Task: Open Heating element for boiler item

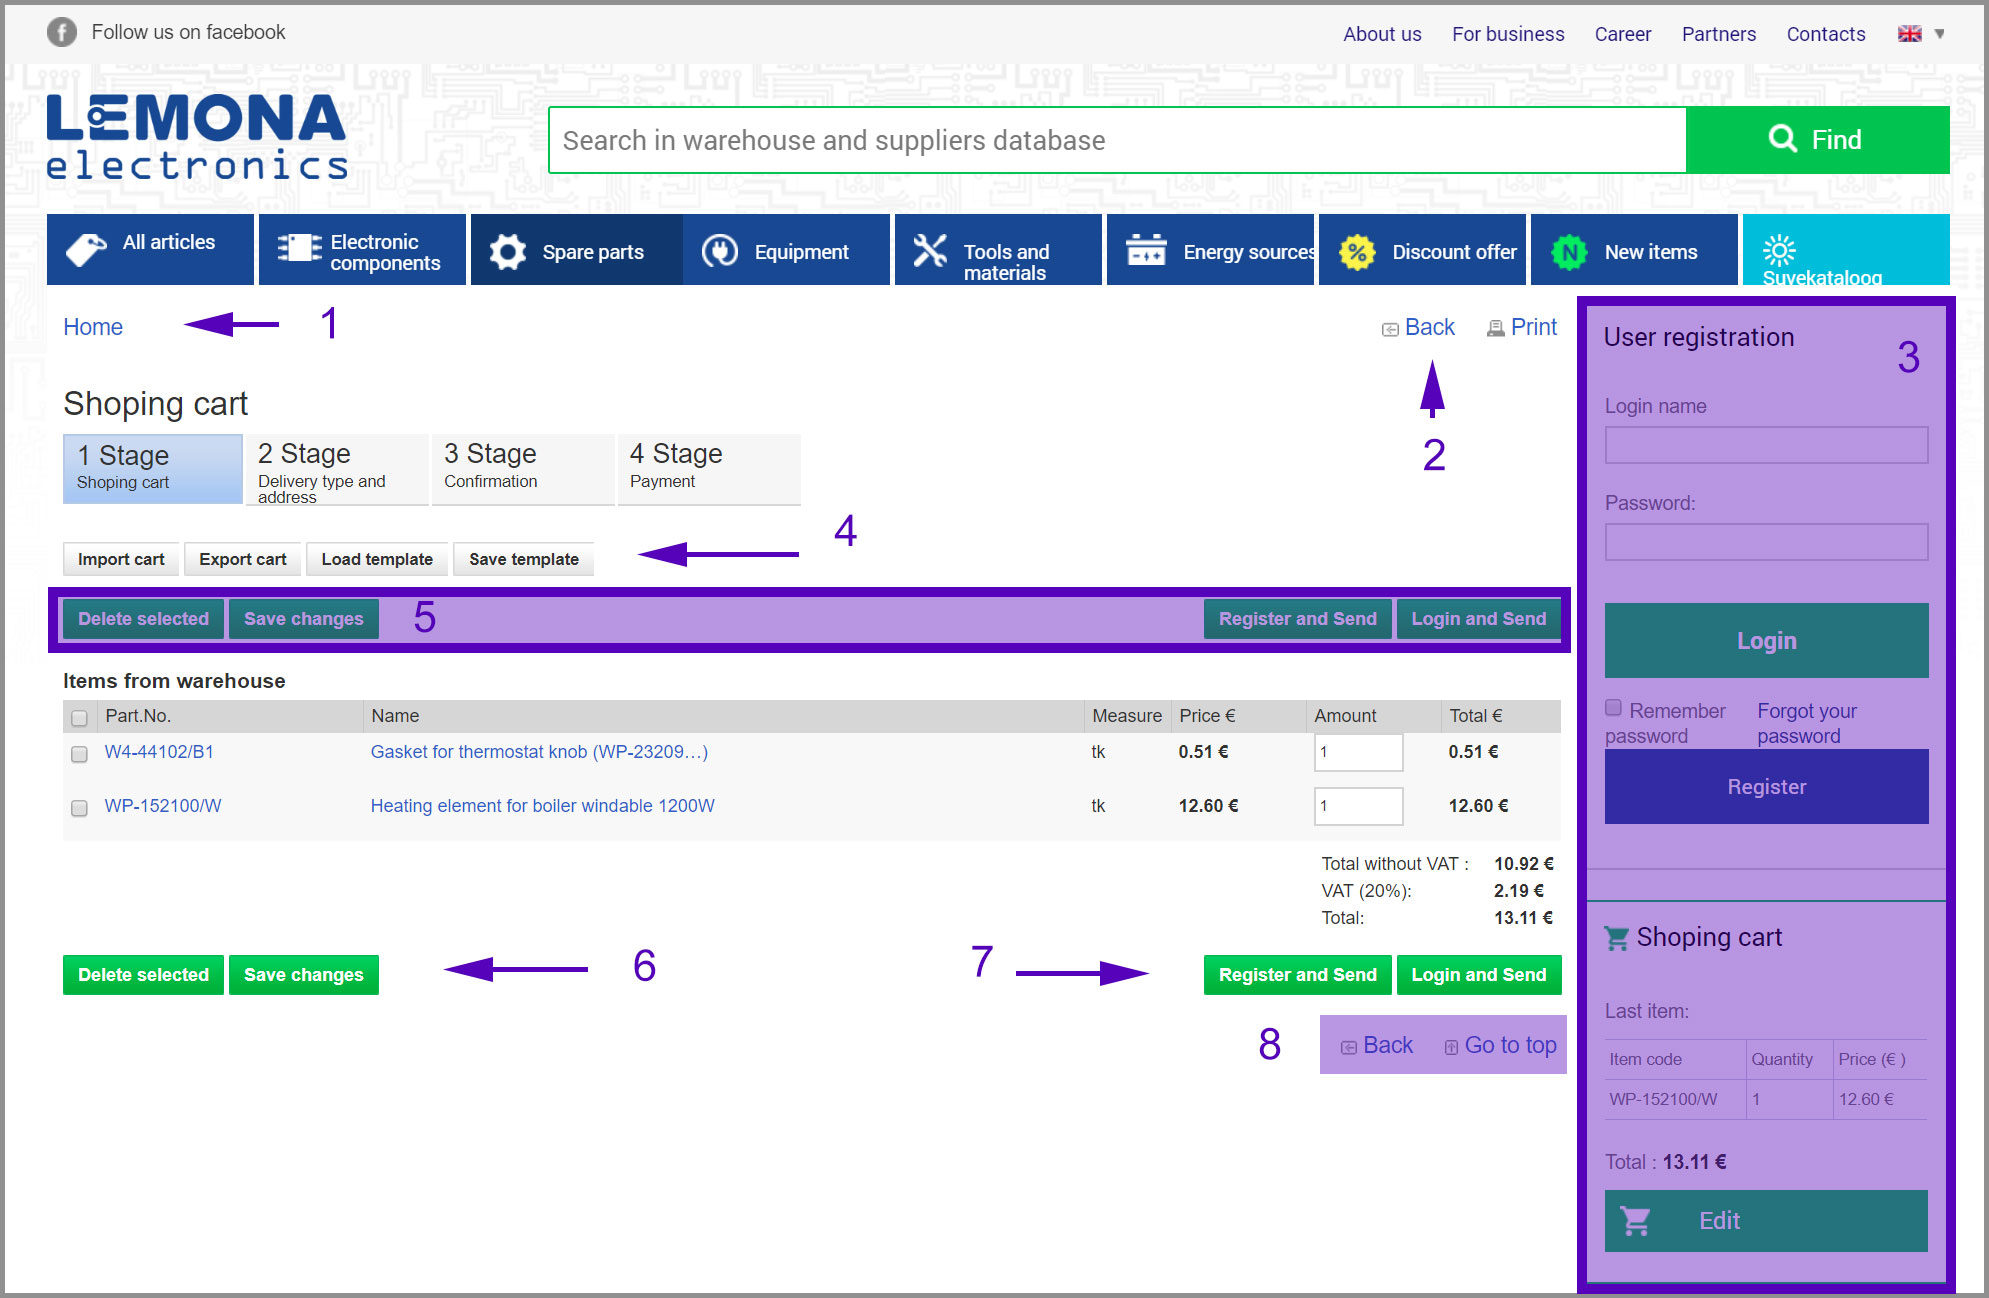Action: click(542, 806)
